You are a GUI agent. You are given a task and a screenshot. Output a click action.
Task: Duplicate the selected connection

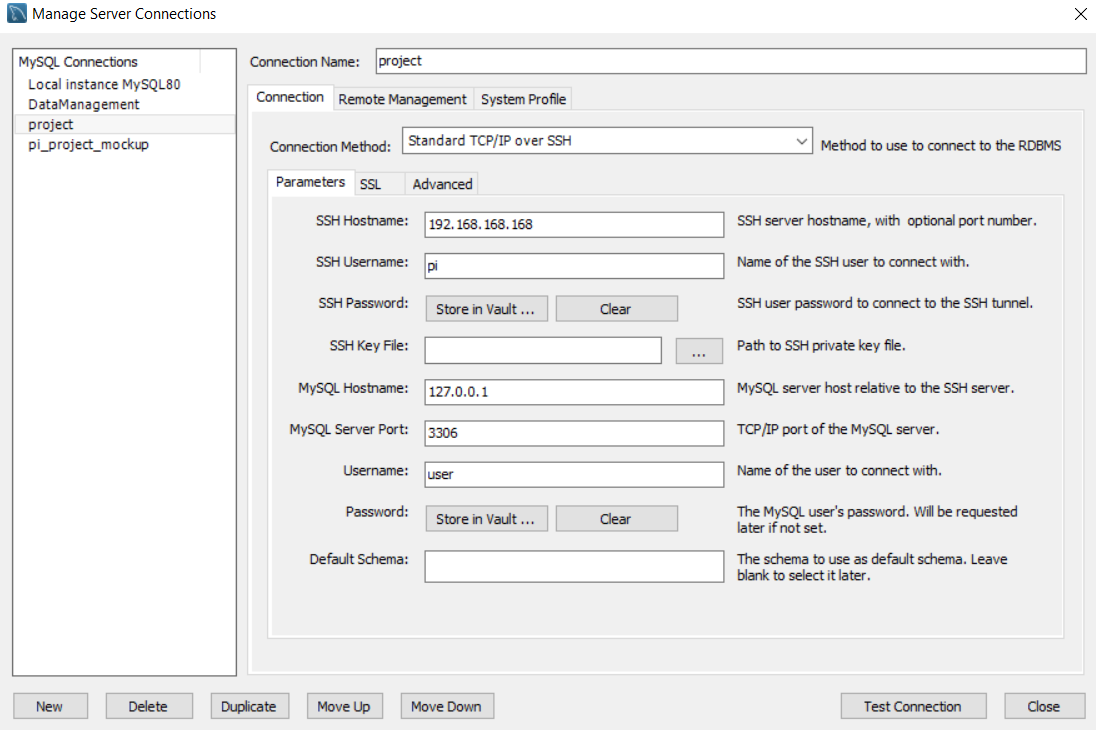pos(250,706)
